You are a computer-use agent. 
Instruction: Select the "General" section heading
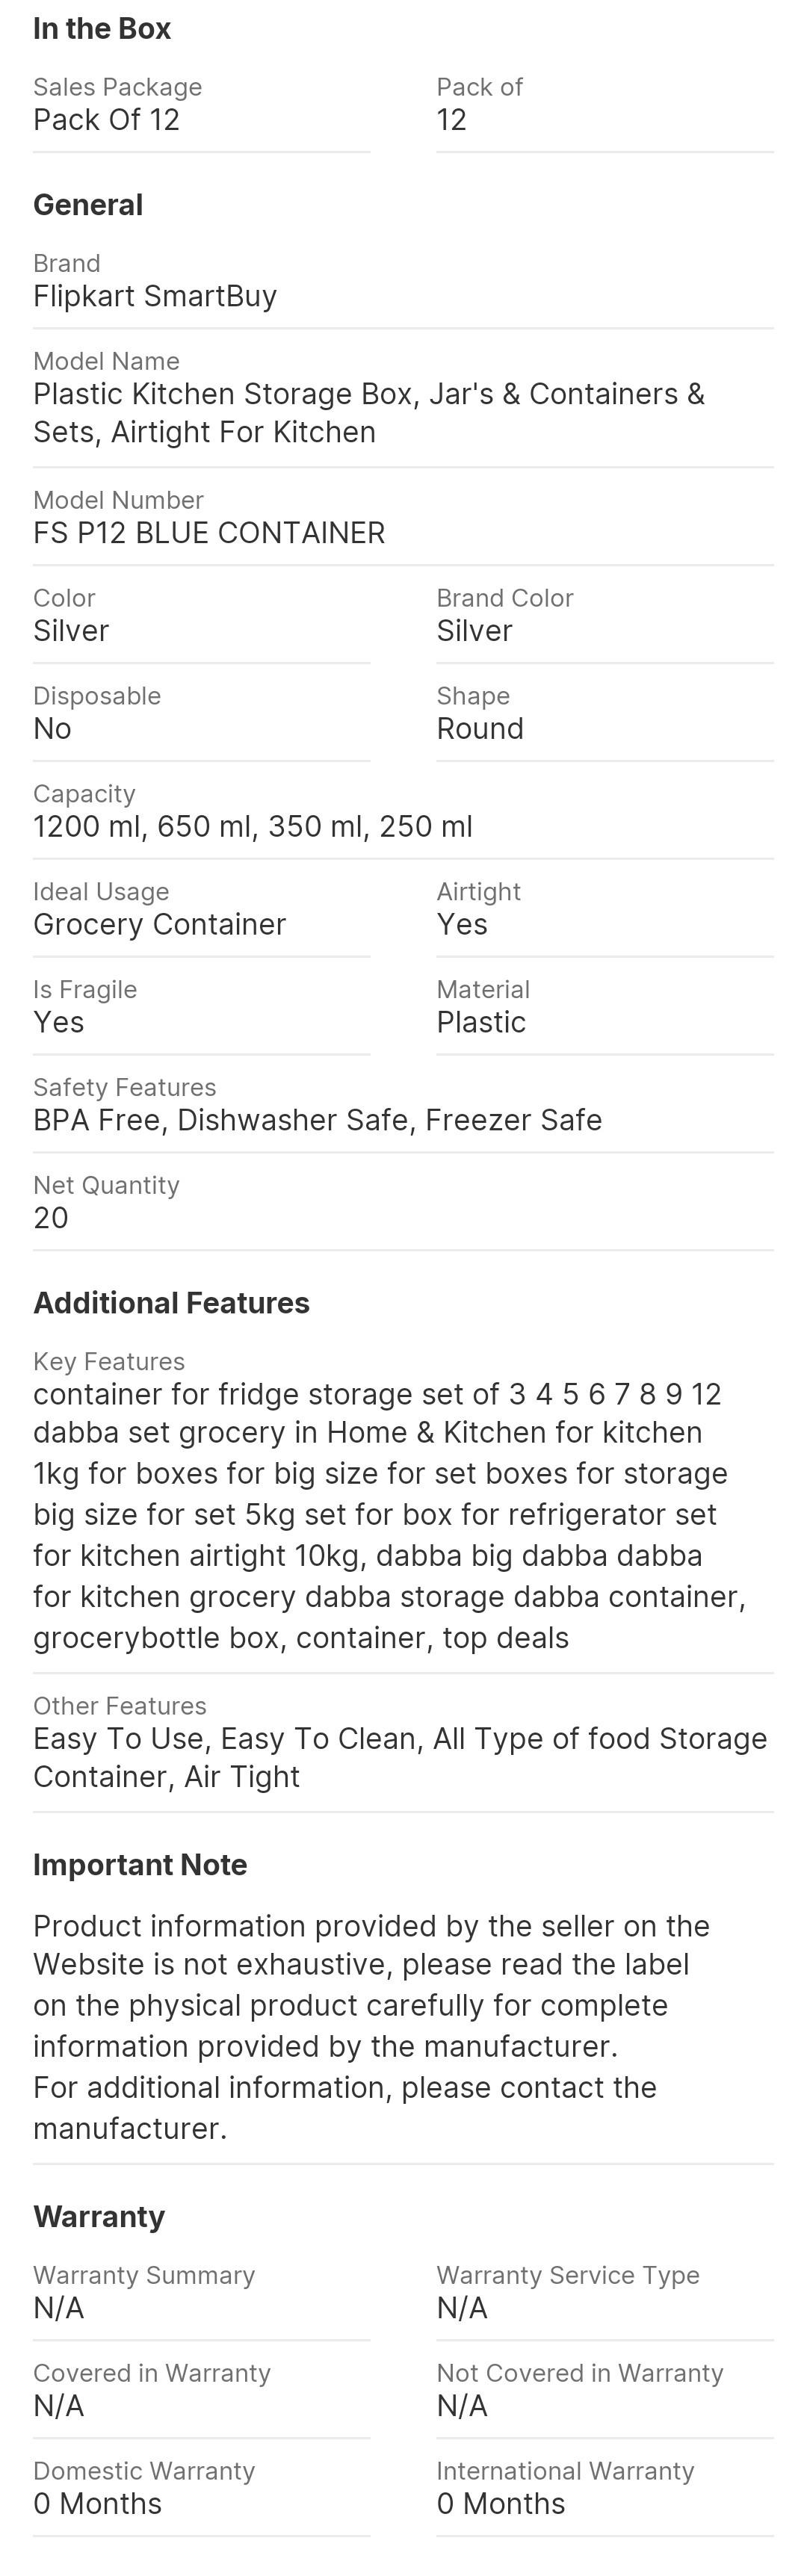tap(88, 205)
